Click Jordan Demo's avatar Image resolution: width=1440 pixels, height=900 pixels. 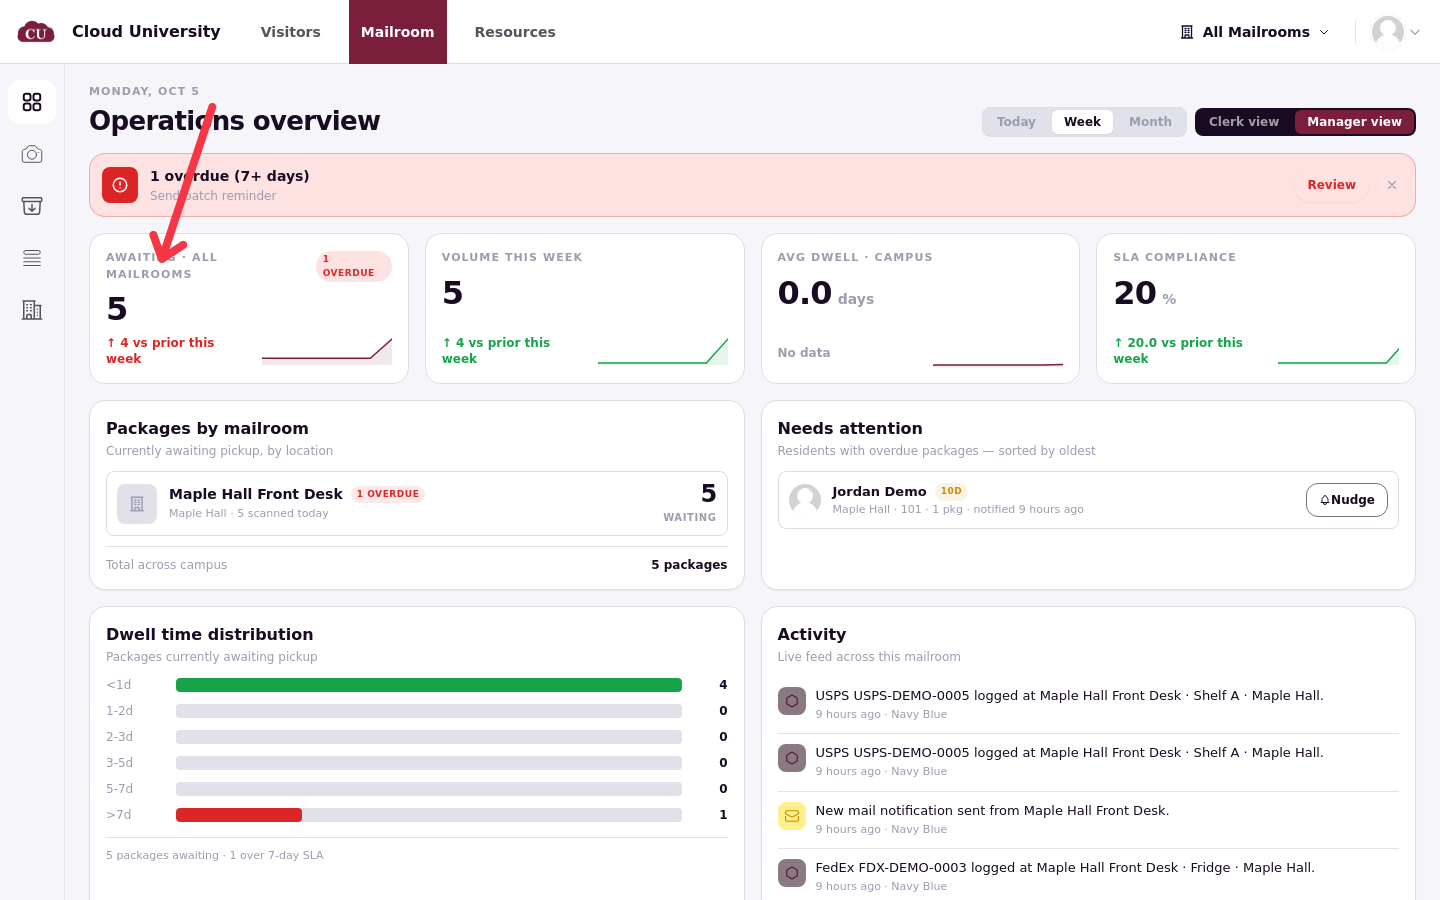805,499
